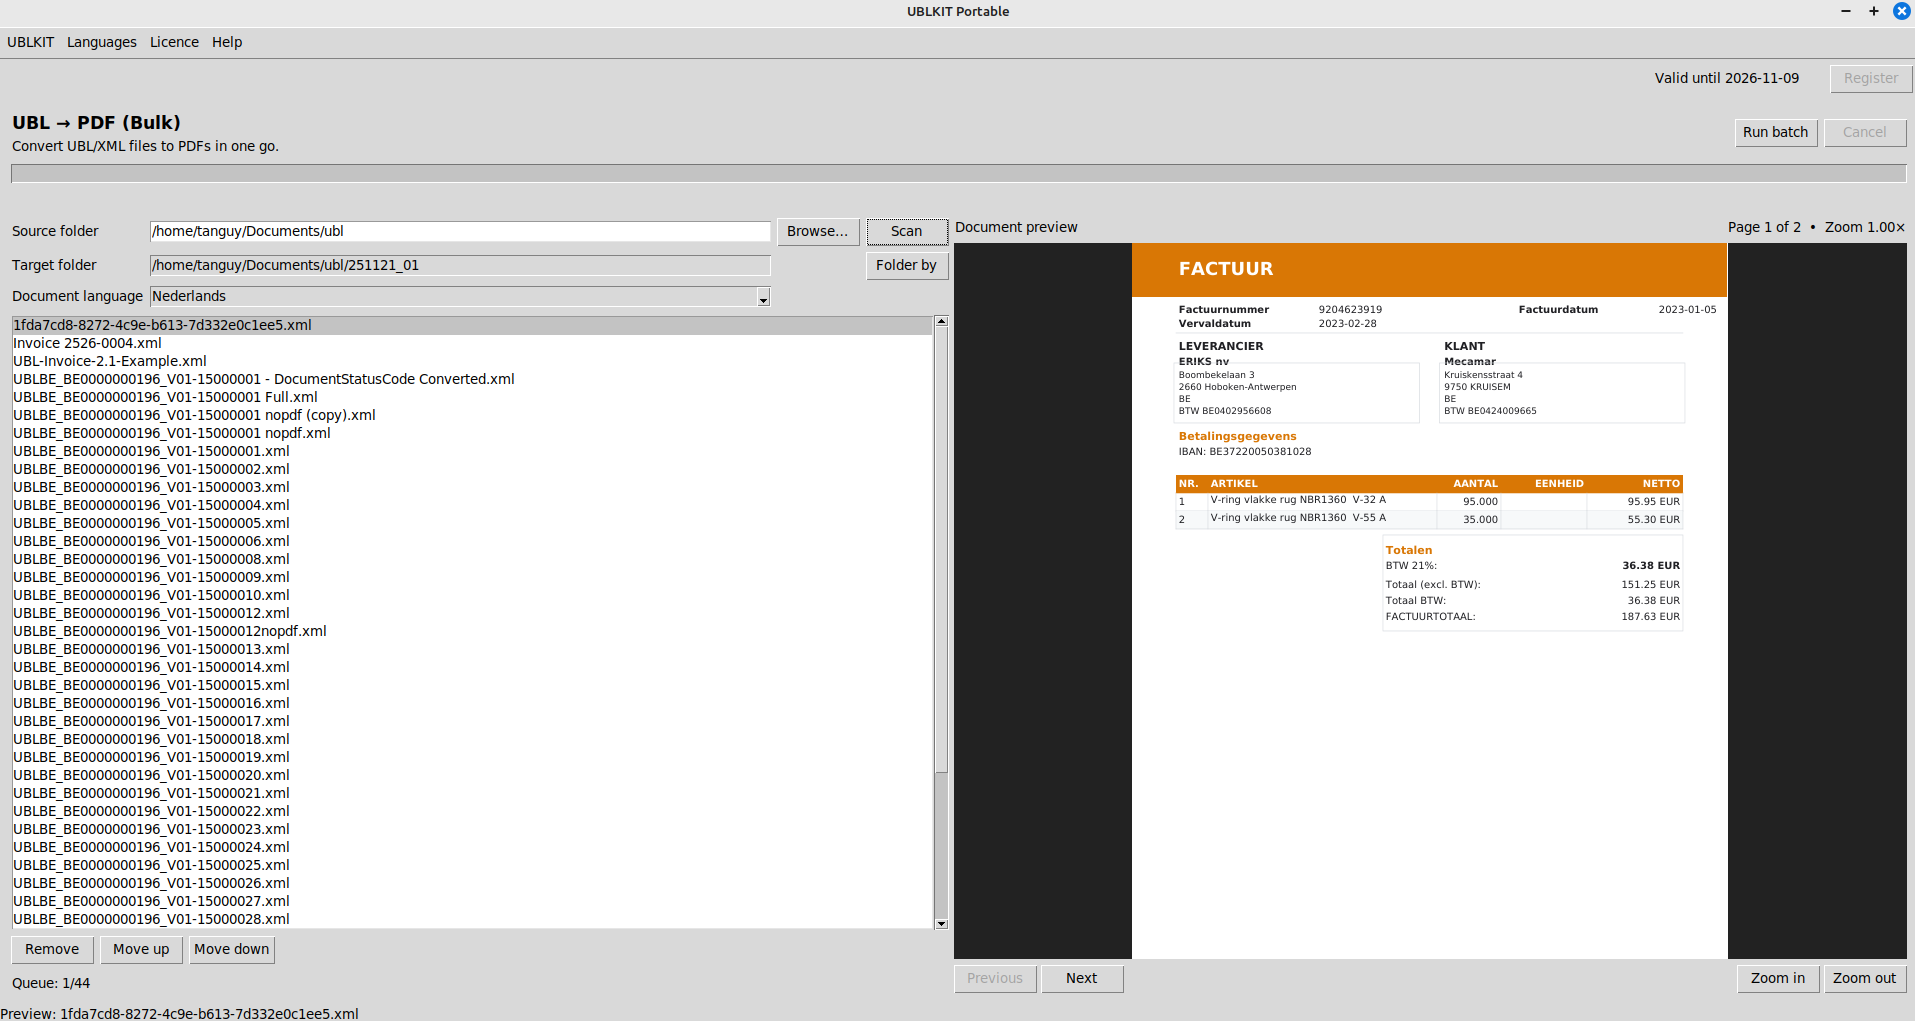The image size is (1915, 1021).
Task: Select Invoice 2526-0004.xml in the file list
Action: tap(87, 343)
